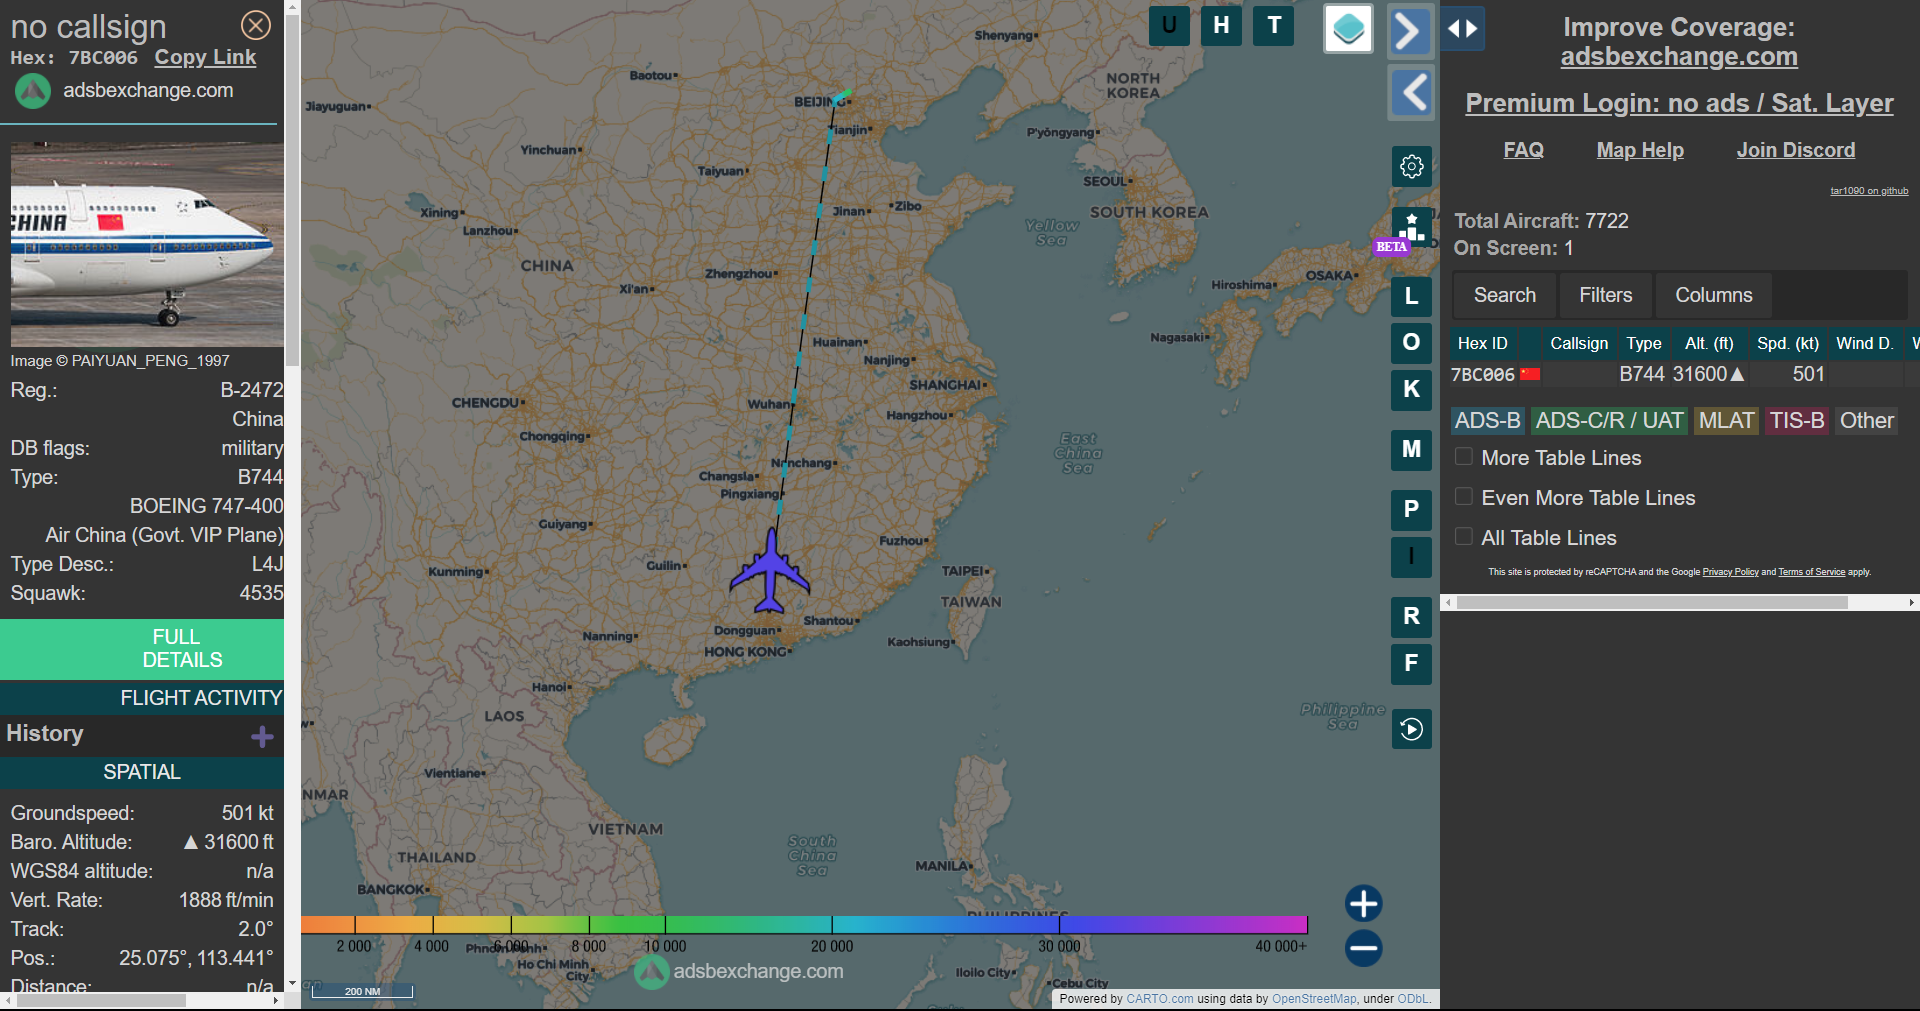Toggle the double-arrow sidebar expand button
The image size is (1920, 1011).
click(1463, 29)
